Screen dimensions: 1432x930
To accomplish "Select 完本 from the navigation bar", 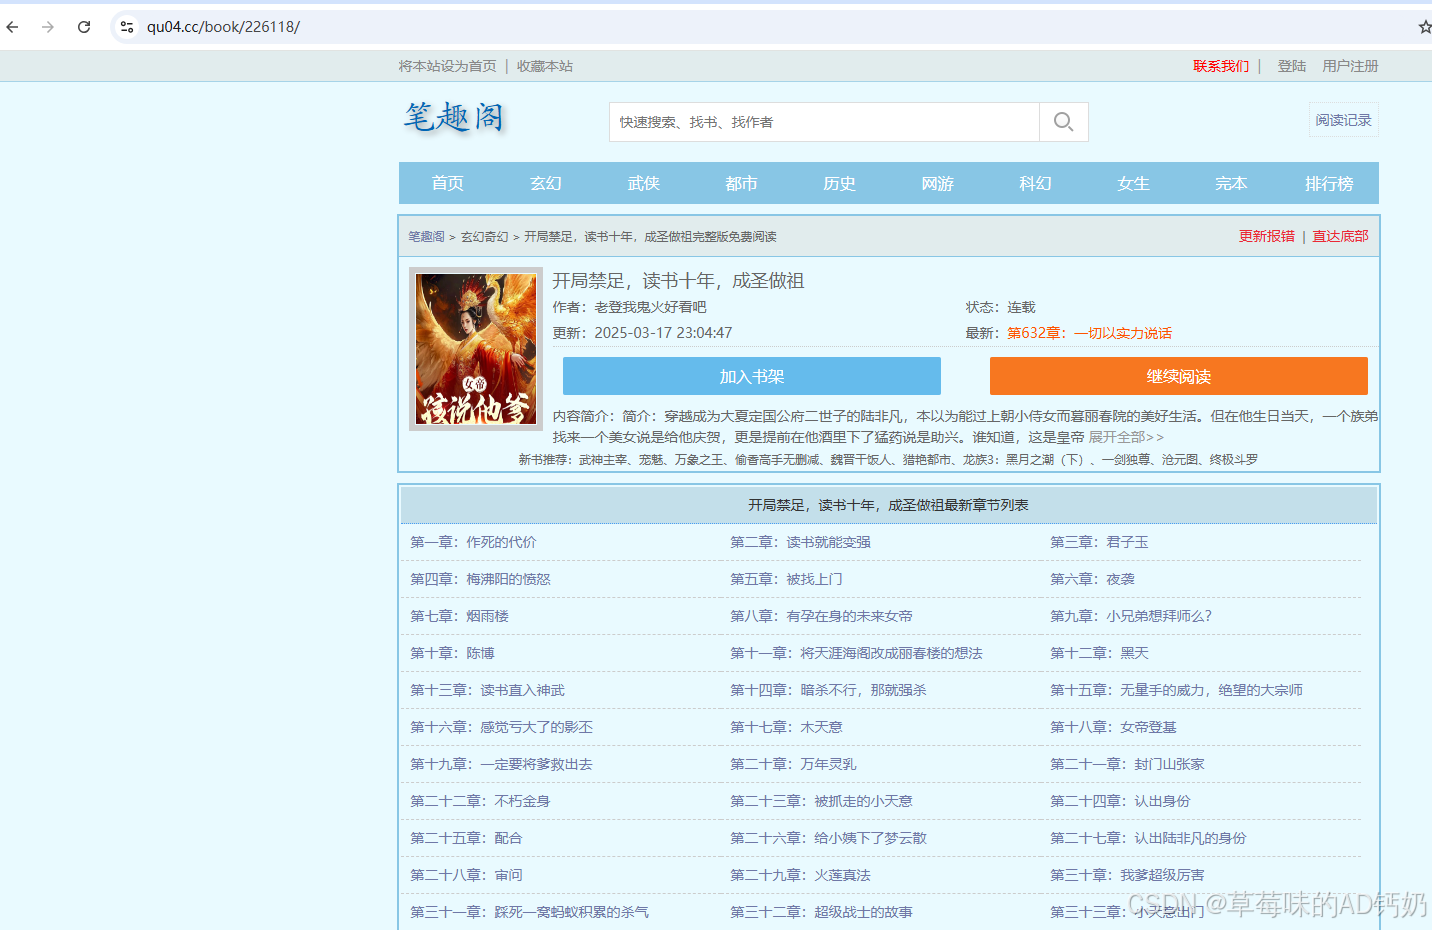I will click(x=1231, y=183).
